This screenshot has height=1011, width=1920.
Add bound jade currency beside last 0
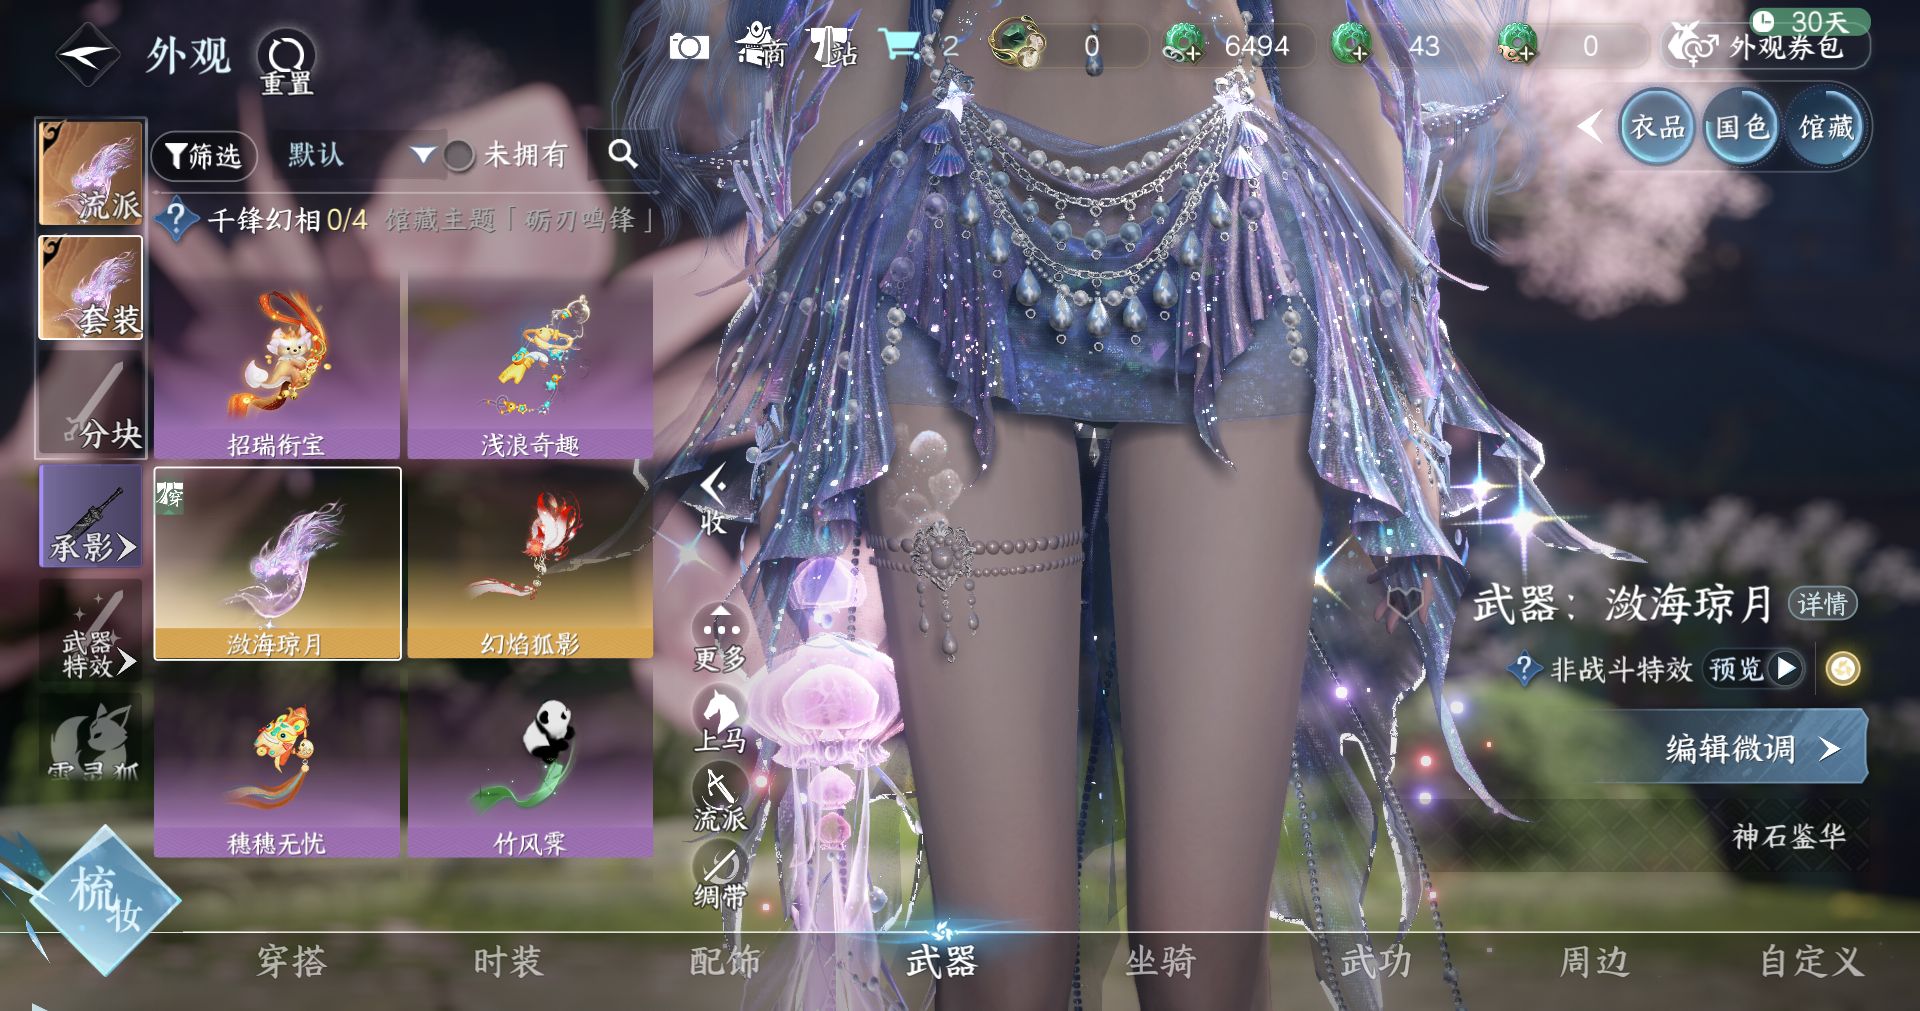pos(1518,45)
